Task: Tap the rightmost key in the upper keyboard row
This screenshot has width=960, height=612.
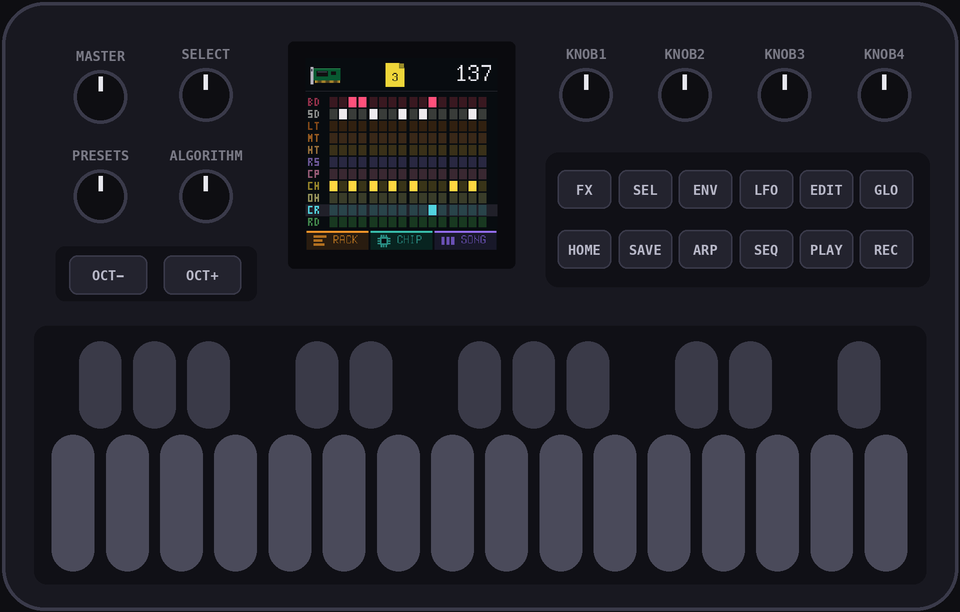Action: pos(859,385)
